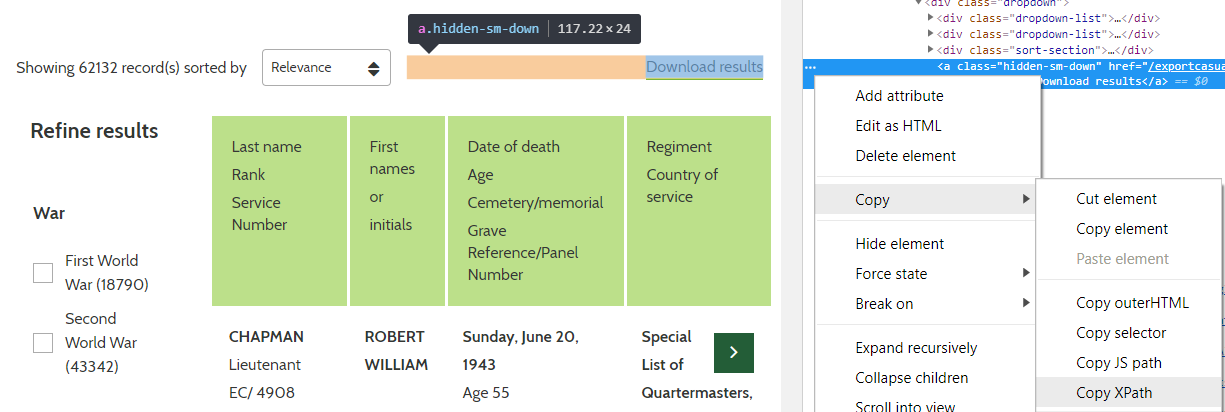Viewport: 1225px width, 412px height.
Task: Click the CHAPMAN last name text
Action: pos(266,337)
